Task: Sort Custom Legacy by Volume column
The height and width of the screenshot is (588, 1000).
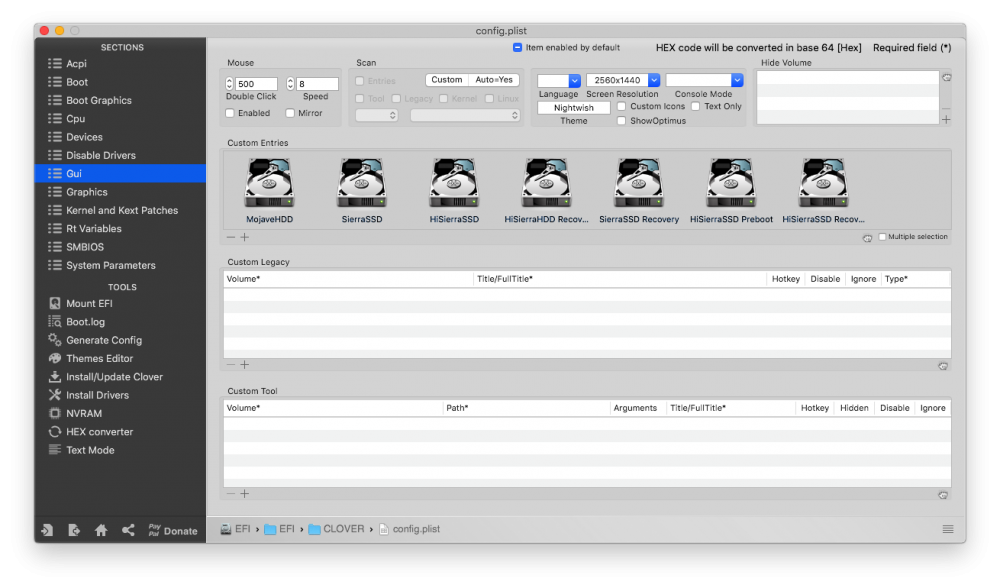Action: tap(348, 279)
